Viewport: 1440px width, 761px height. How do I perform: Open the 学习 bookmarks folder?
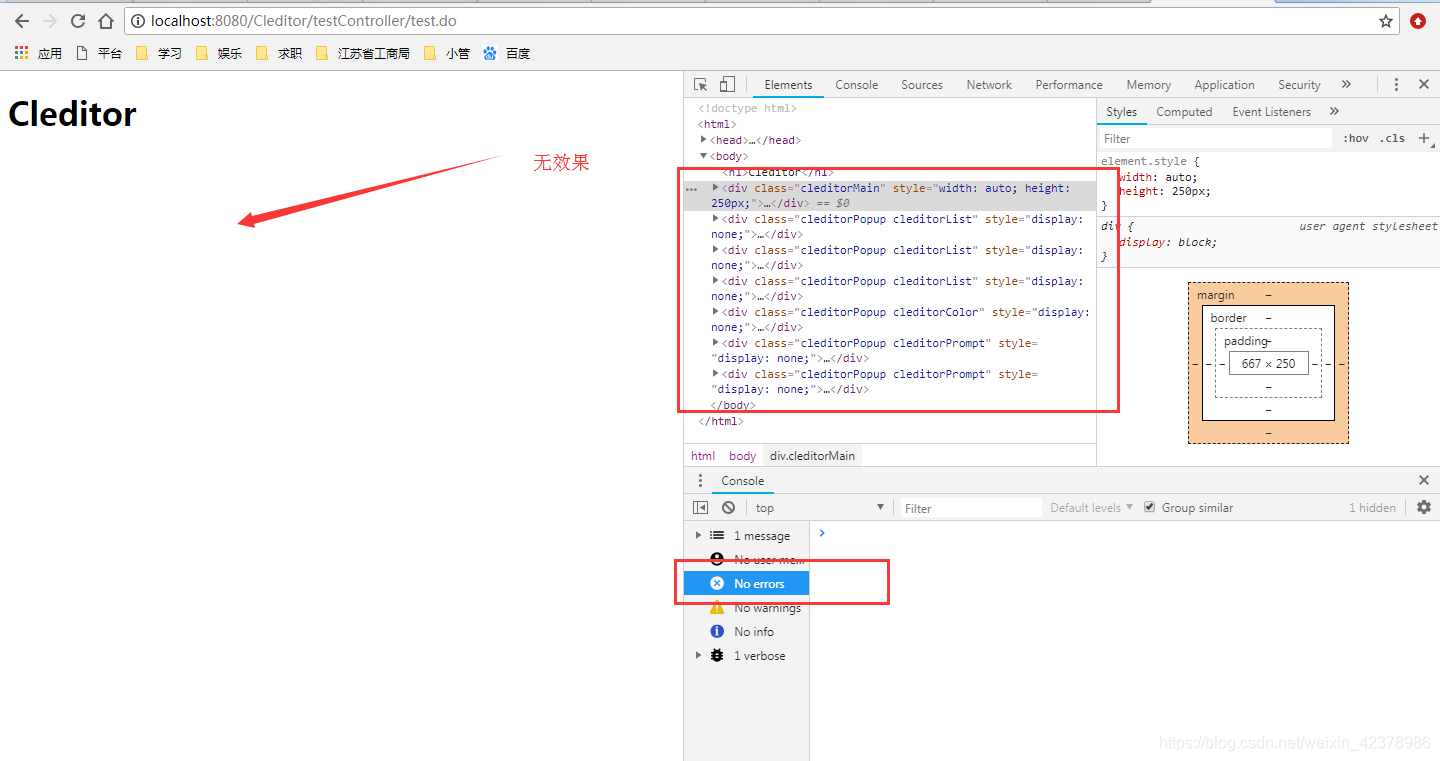pos(167,53)
